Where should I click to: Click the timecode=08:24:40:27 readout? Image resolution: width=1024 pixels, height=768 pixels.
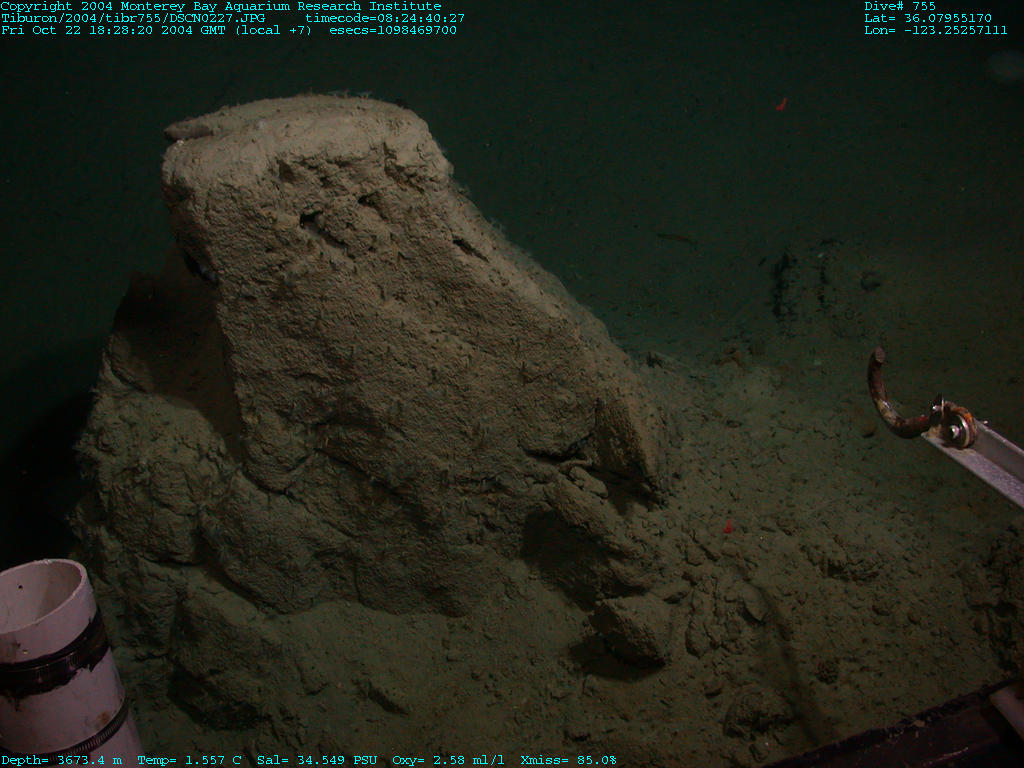tap(385, 18)
